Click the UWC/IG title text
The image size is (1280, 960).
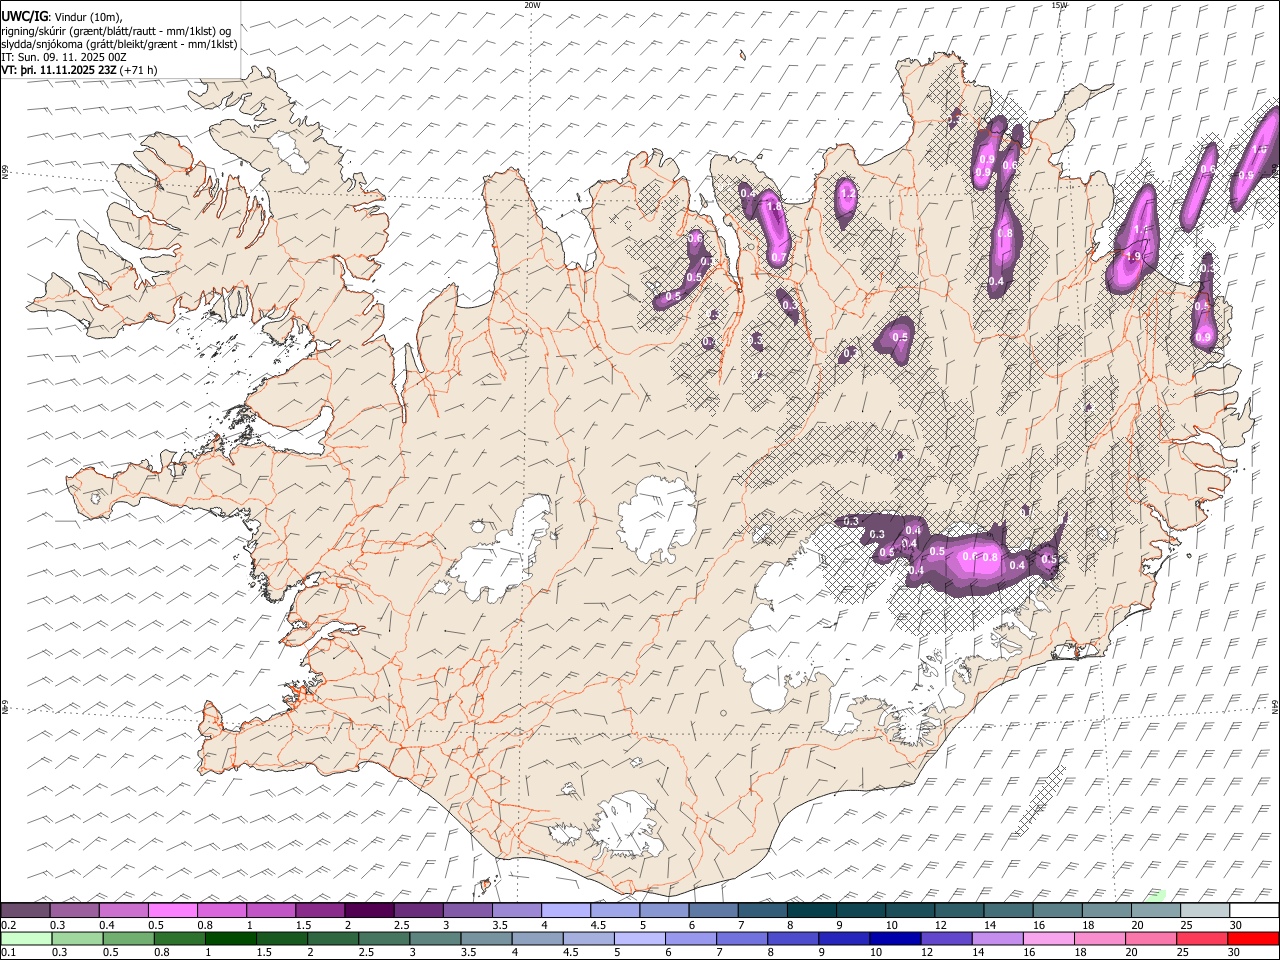coord(24,16)
